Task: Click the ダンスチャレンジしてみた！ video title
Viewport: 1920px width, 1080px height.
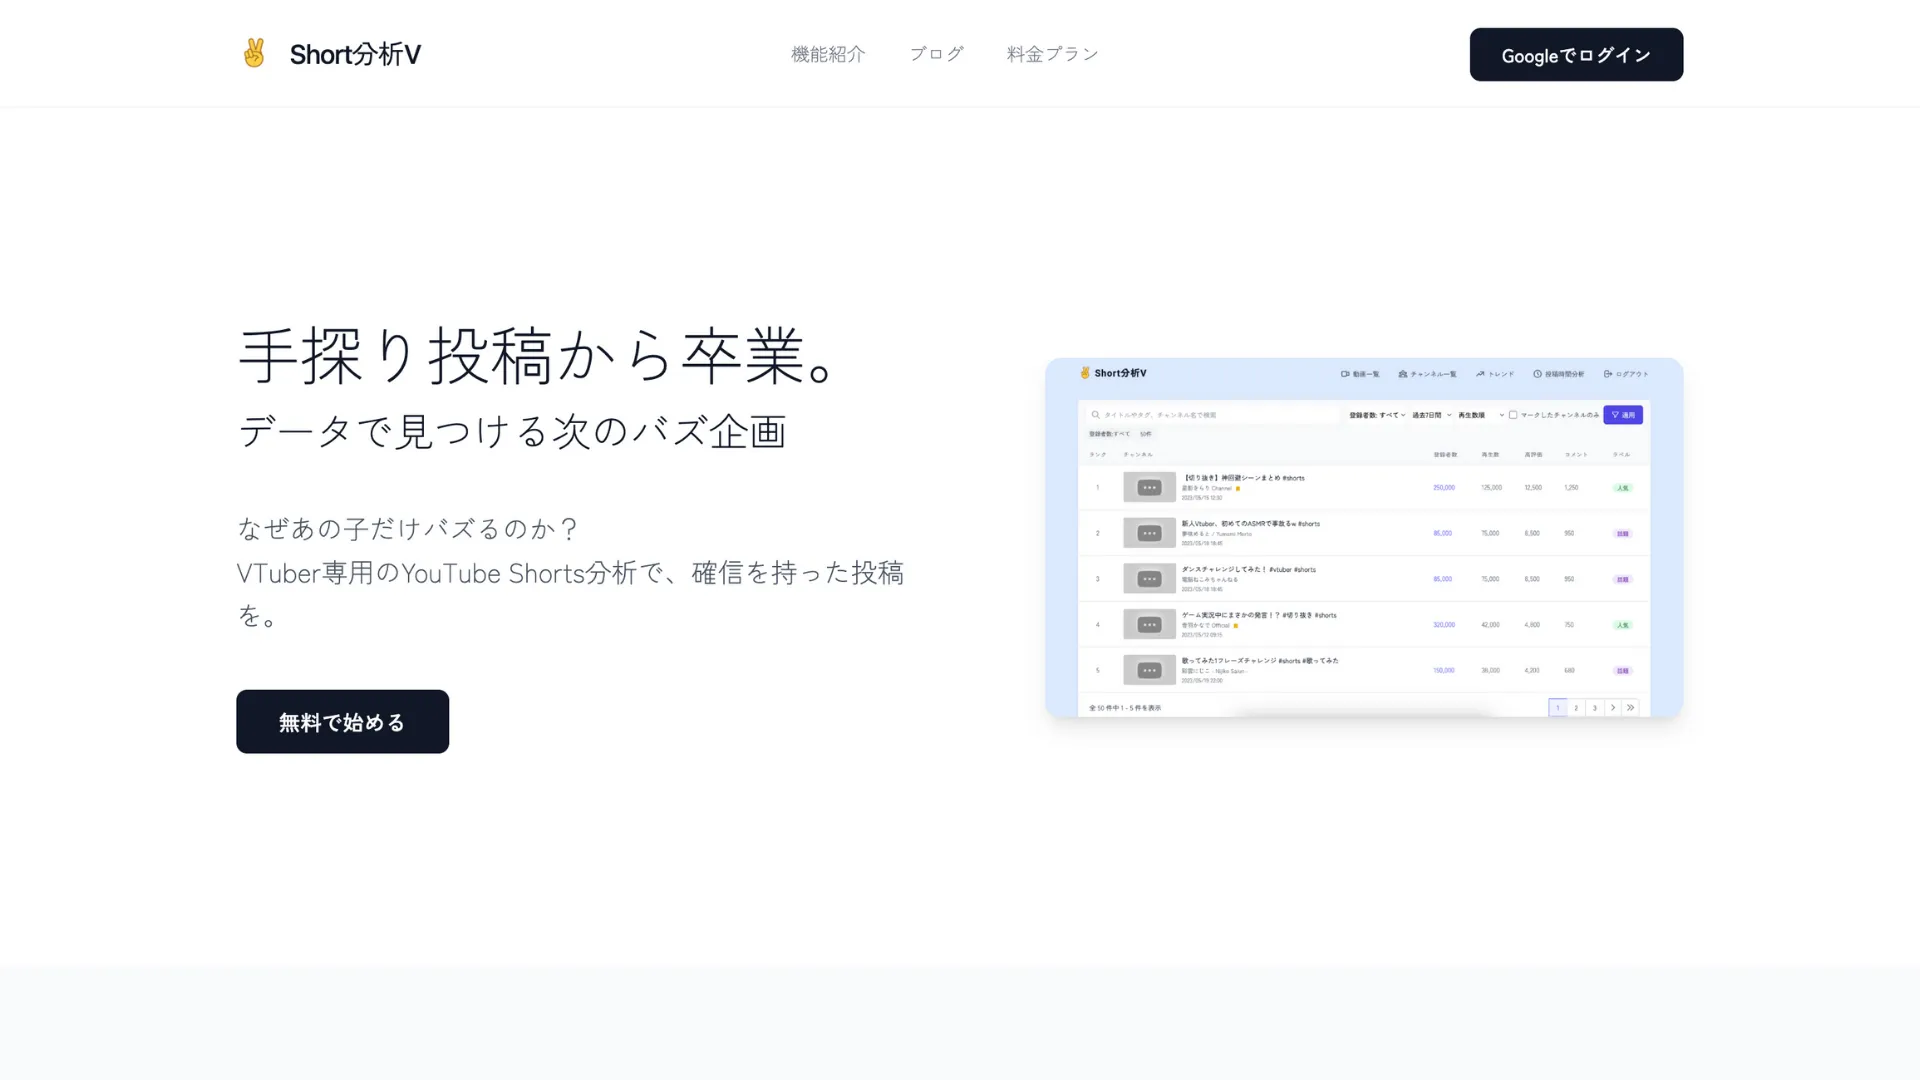Action: (x=1249, y=569)
